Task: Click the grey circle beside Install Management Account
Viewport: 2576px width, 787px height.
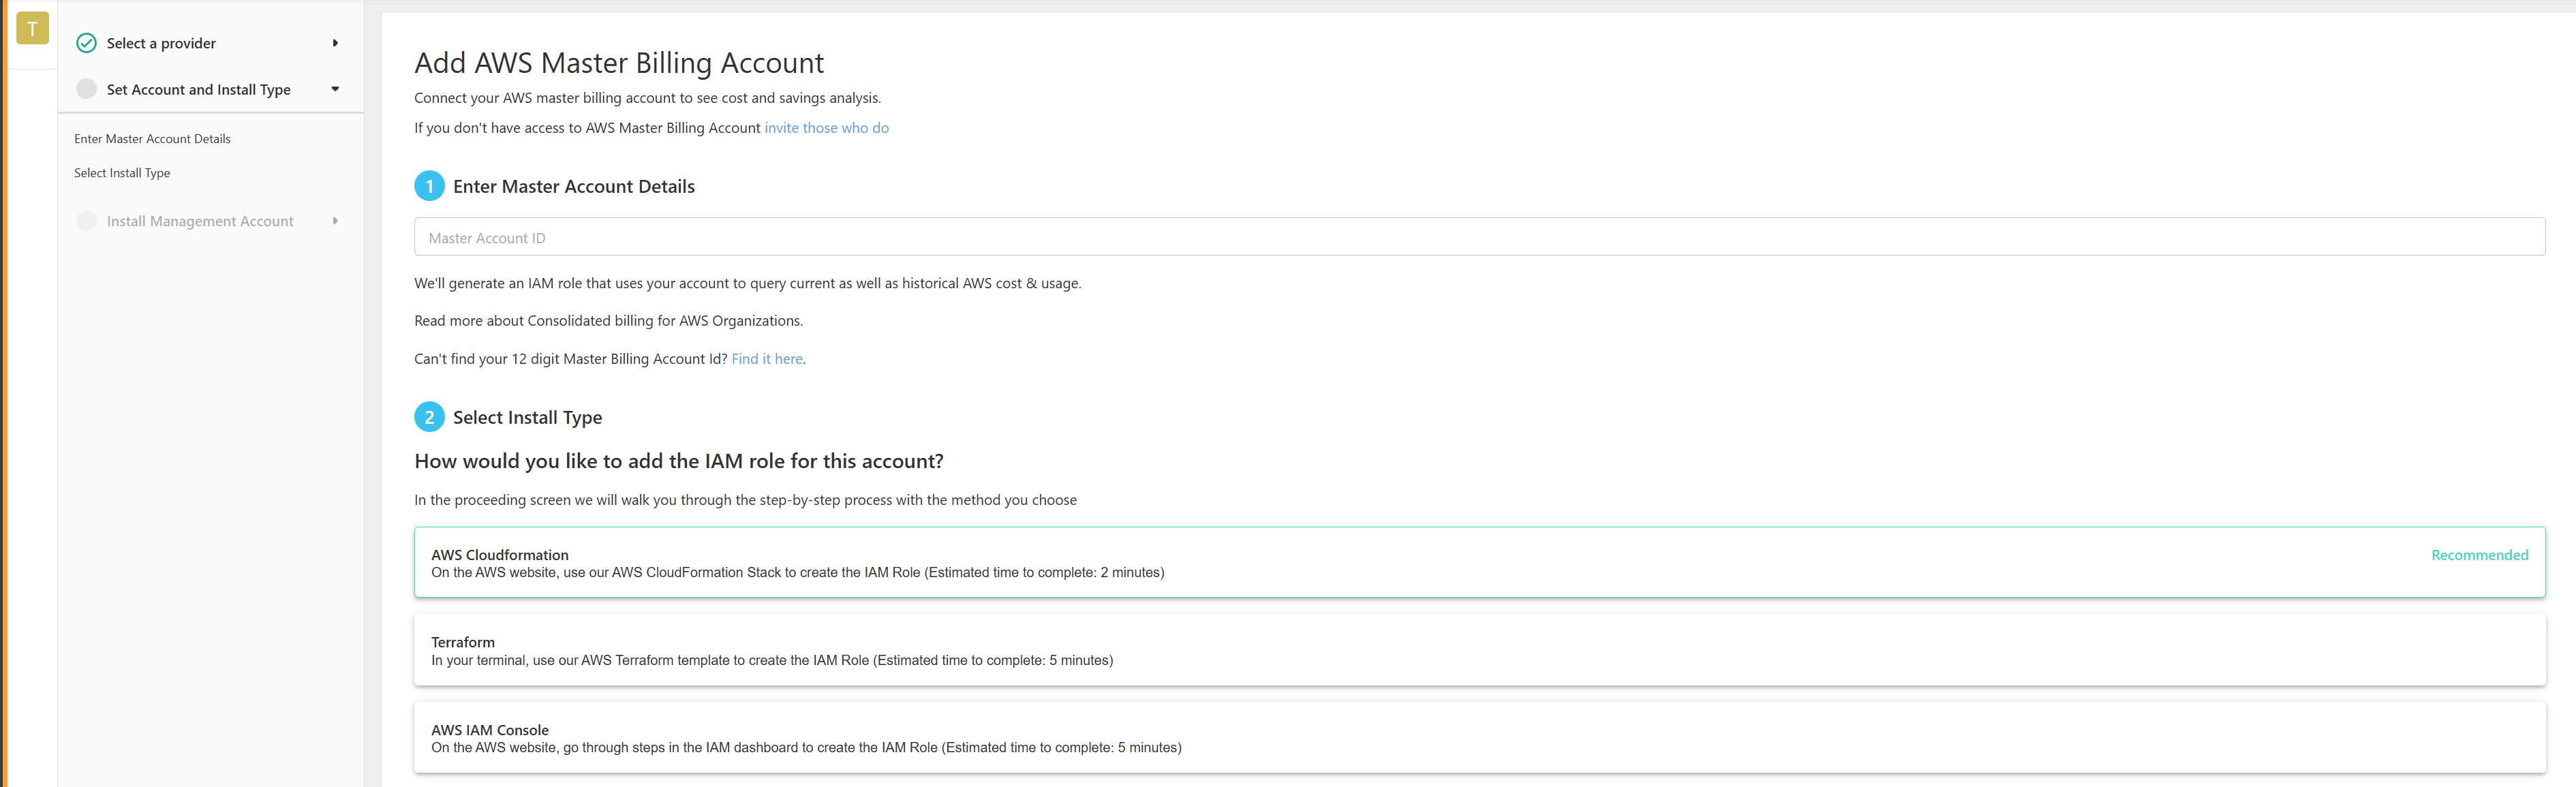Action: click(x=87, y=221)
